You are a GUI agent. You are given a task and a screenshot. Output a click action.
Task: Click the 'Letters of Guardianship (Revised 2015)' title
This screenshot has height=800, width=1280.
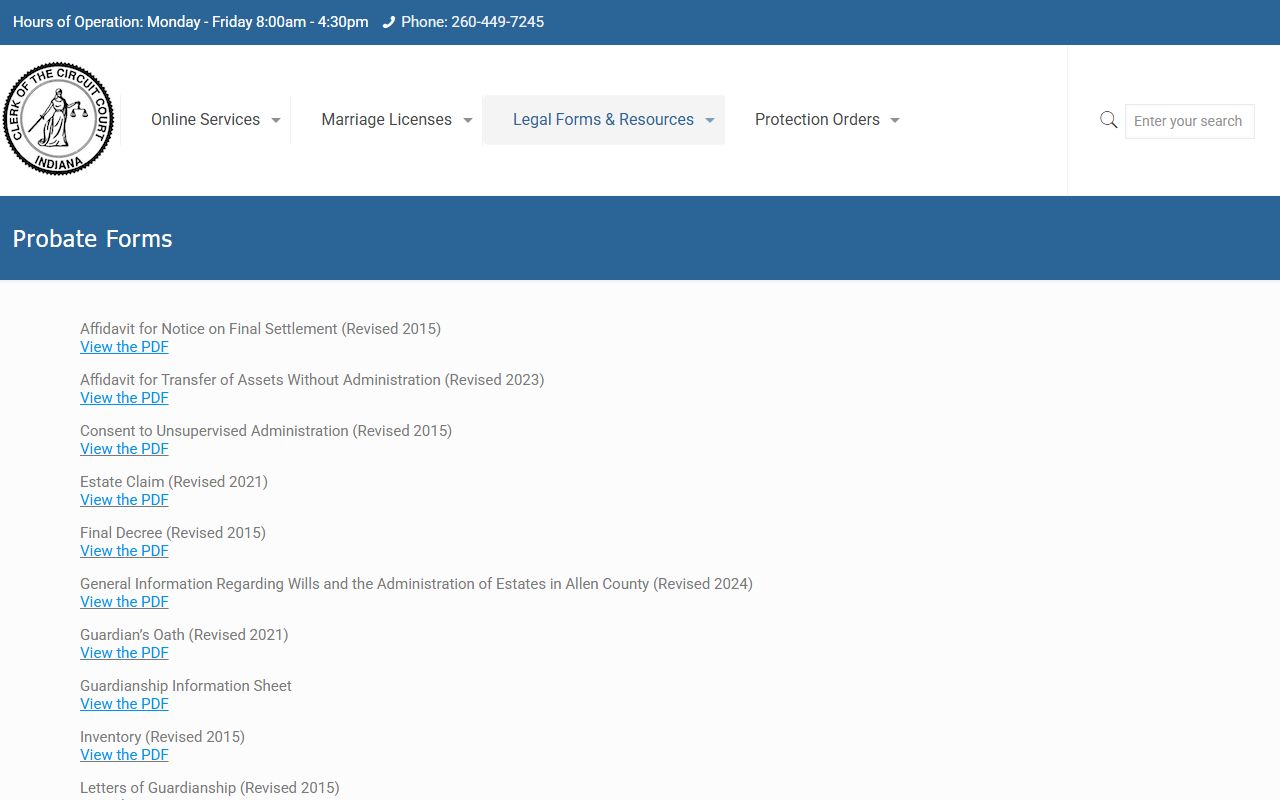point(210,788)
